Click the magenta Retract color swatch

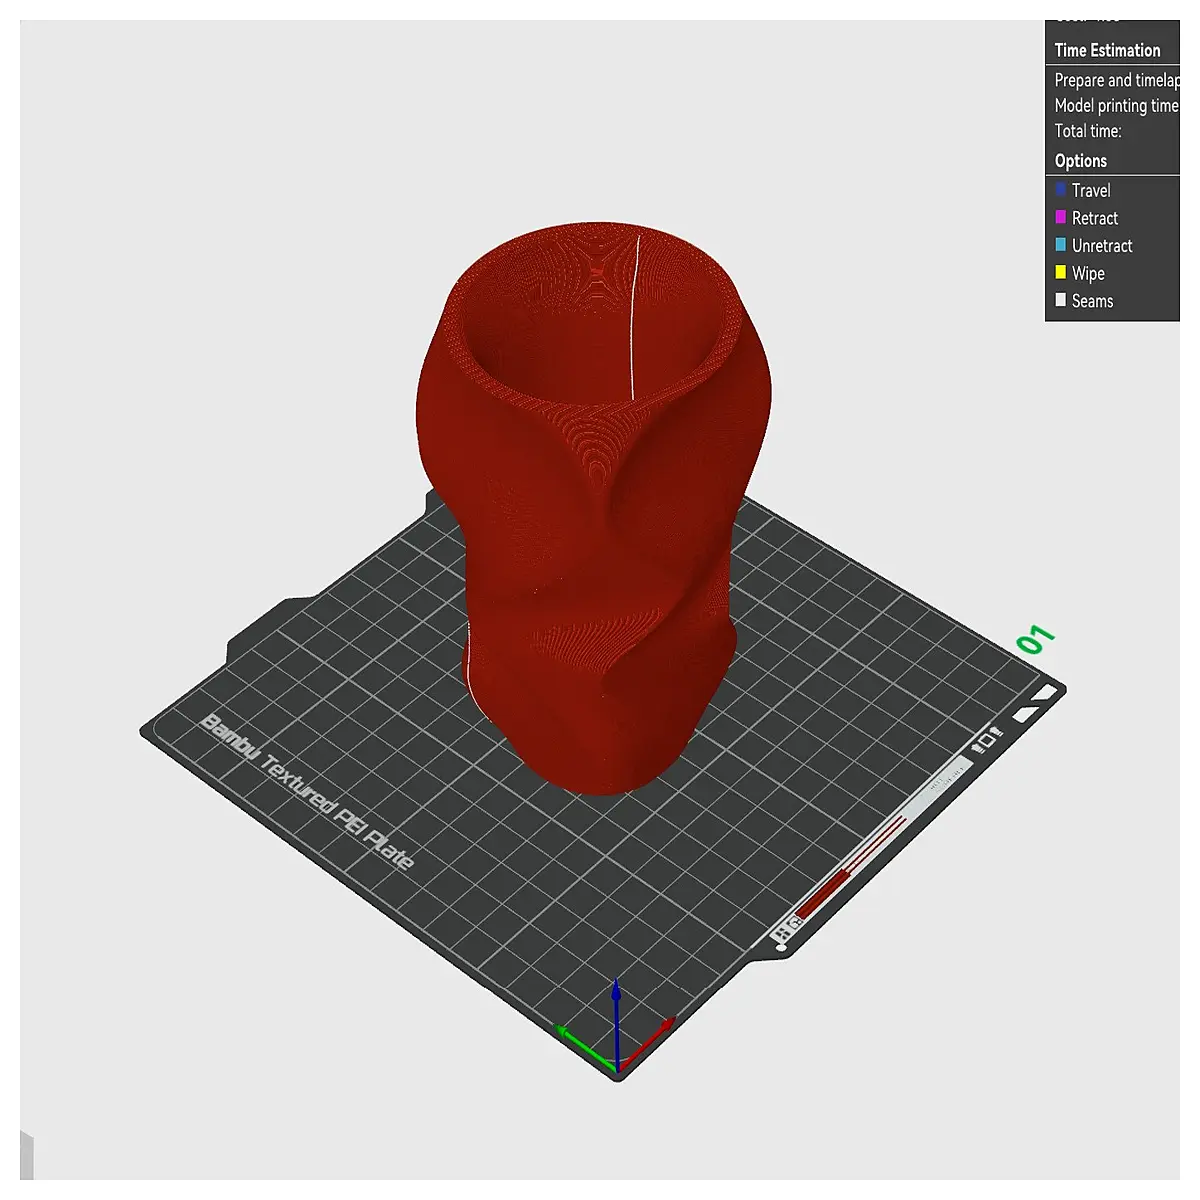point(1060,217)
